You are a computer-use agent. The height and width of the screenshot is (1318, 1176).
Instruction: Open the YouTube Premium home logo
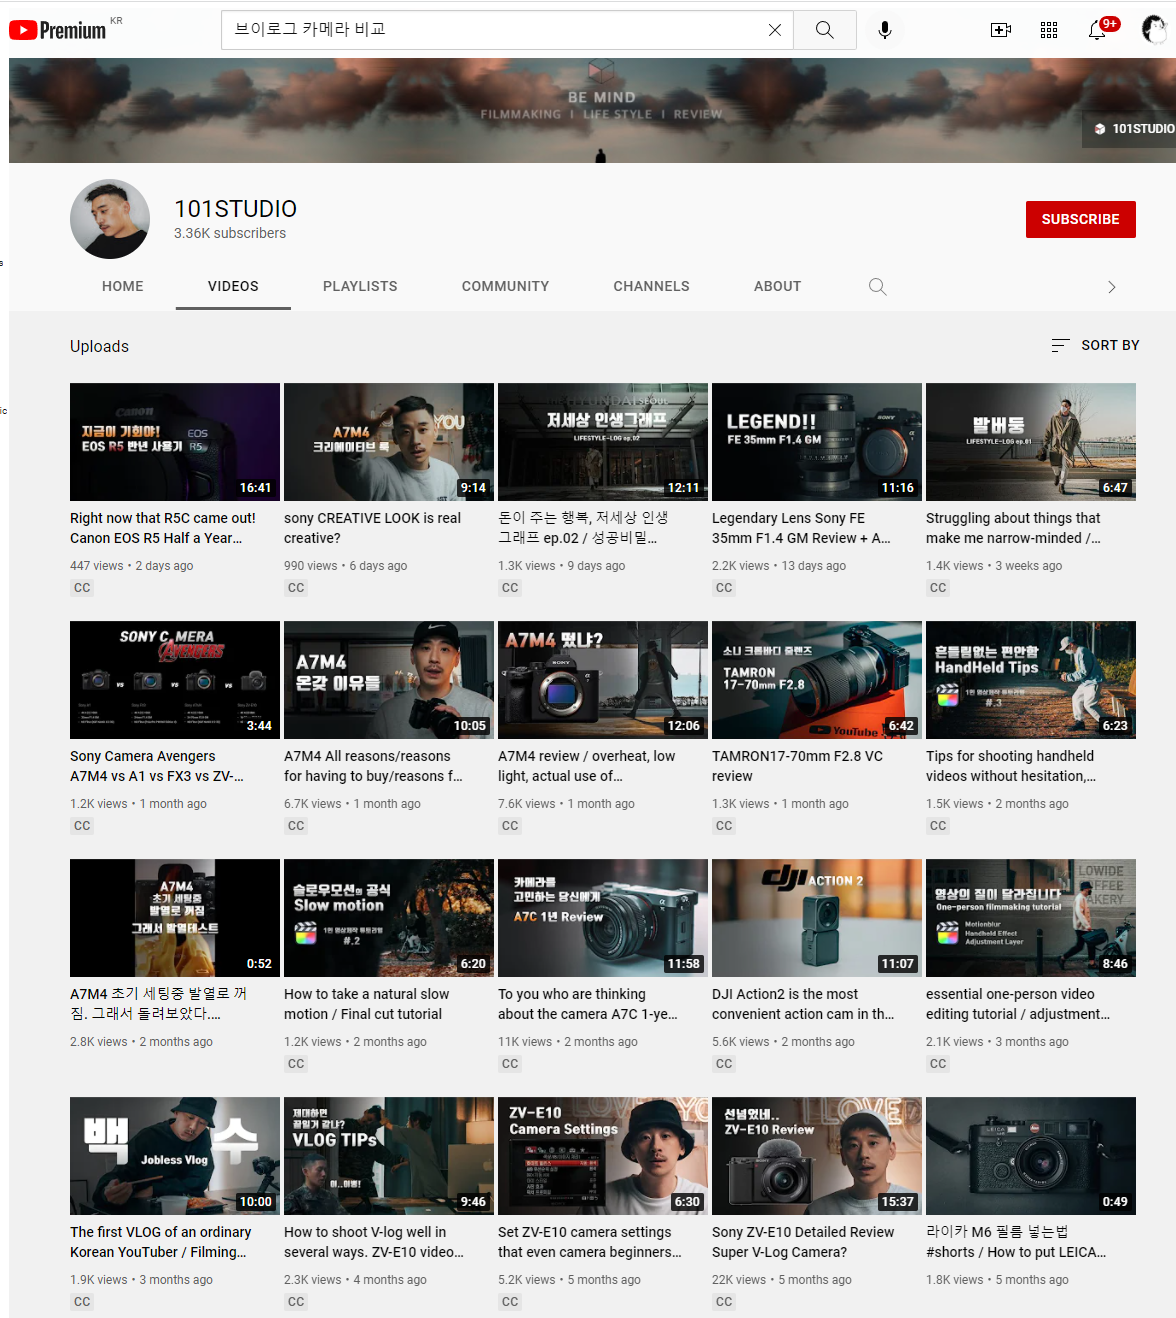(x=58, y=30)
